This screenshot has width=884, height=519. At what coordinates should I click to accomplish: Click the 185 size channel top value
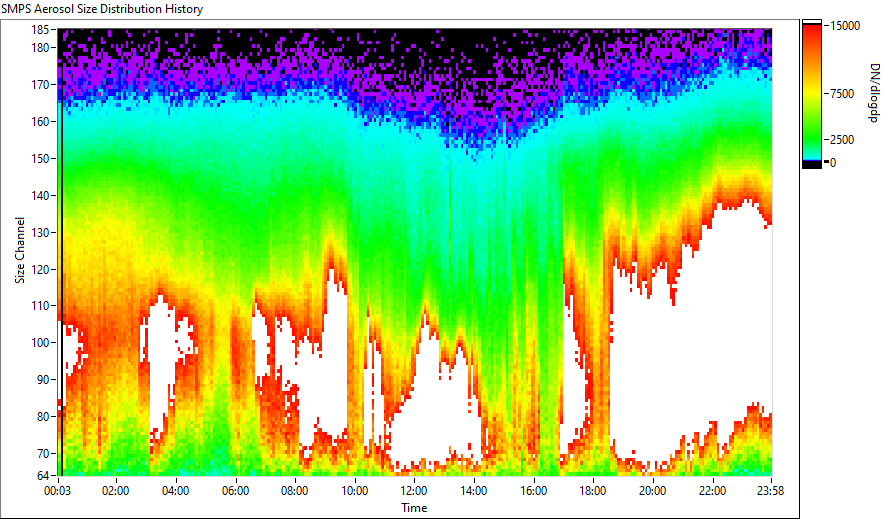click(x=41, y=29)
